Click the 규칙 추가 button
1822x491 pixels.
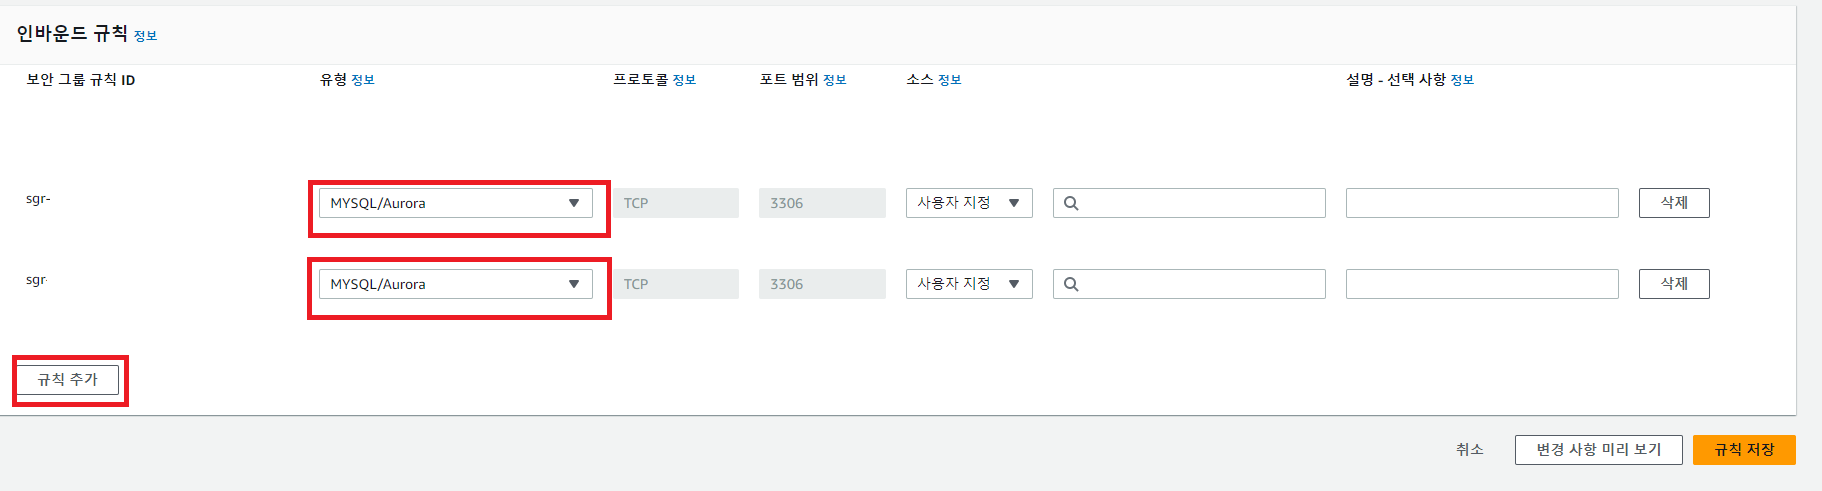tap(68, 380)
